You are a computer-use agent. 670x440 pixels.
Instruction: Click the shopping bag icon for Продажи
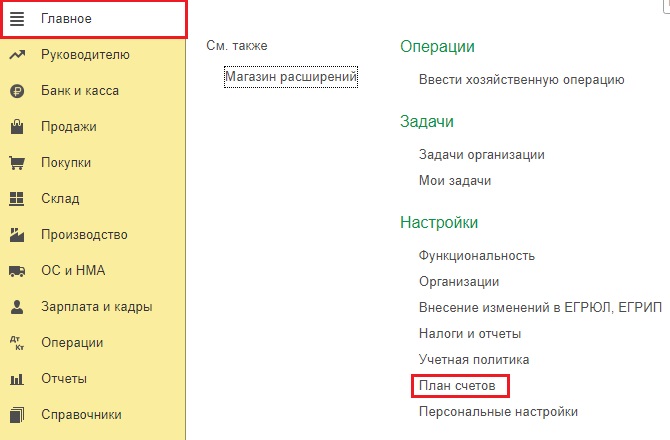[17, 127]
